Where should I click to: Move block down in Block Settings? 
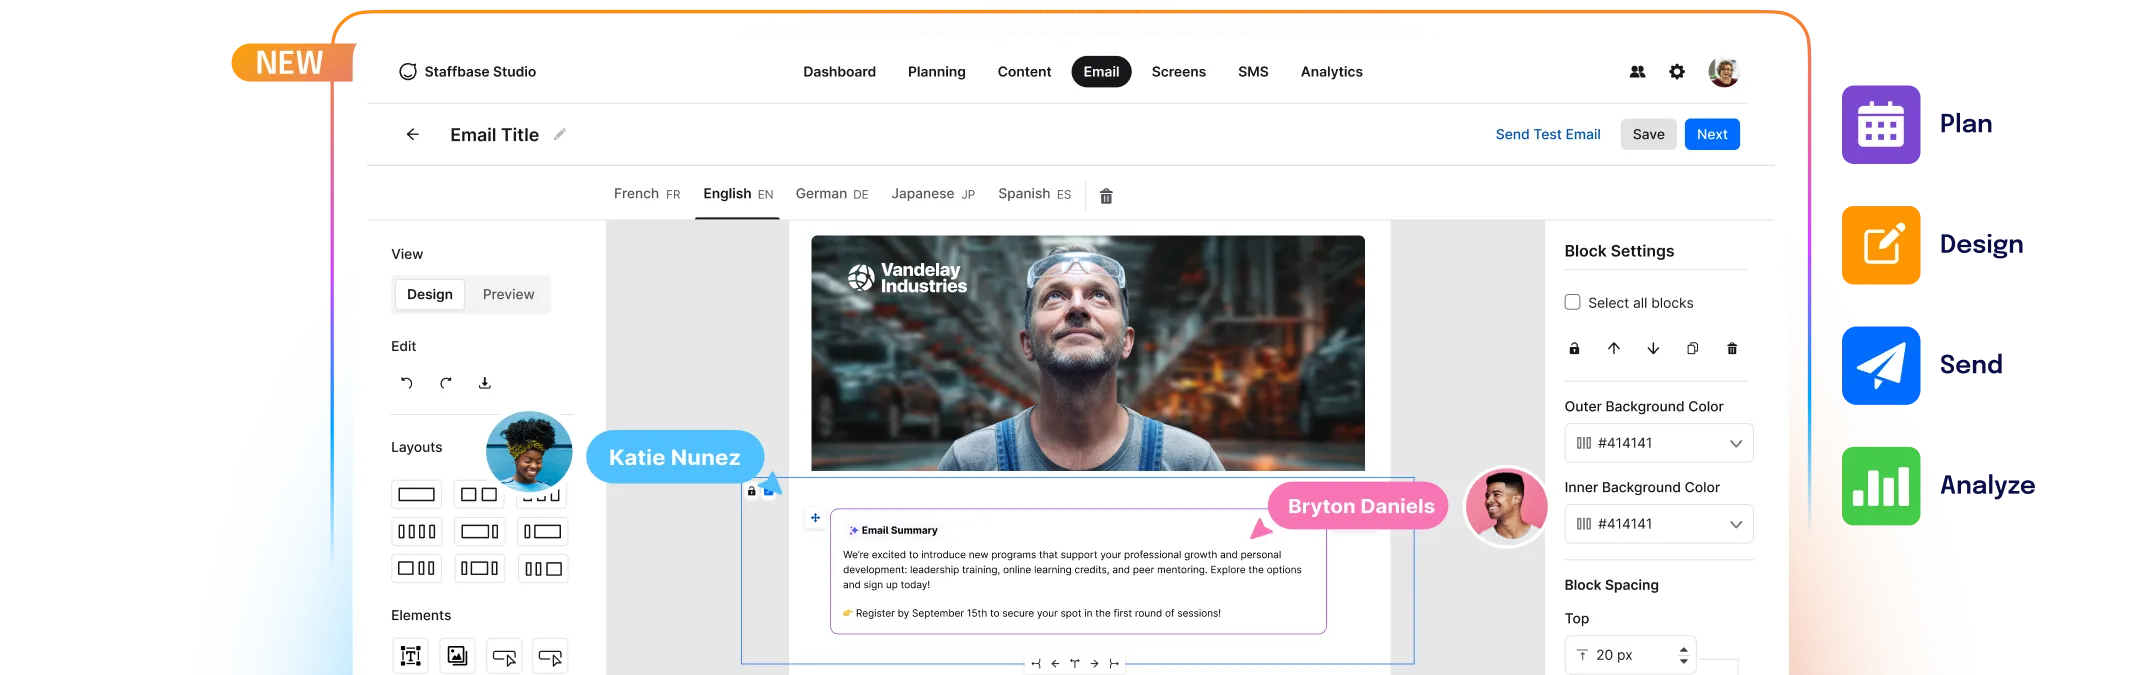(x=1653, y=348)
